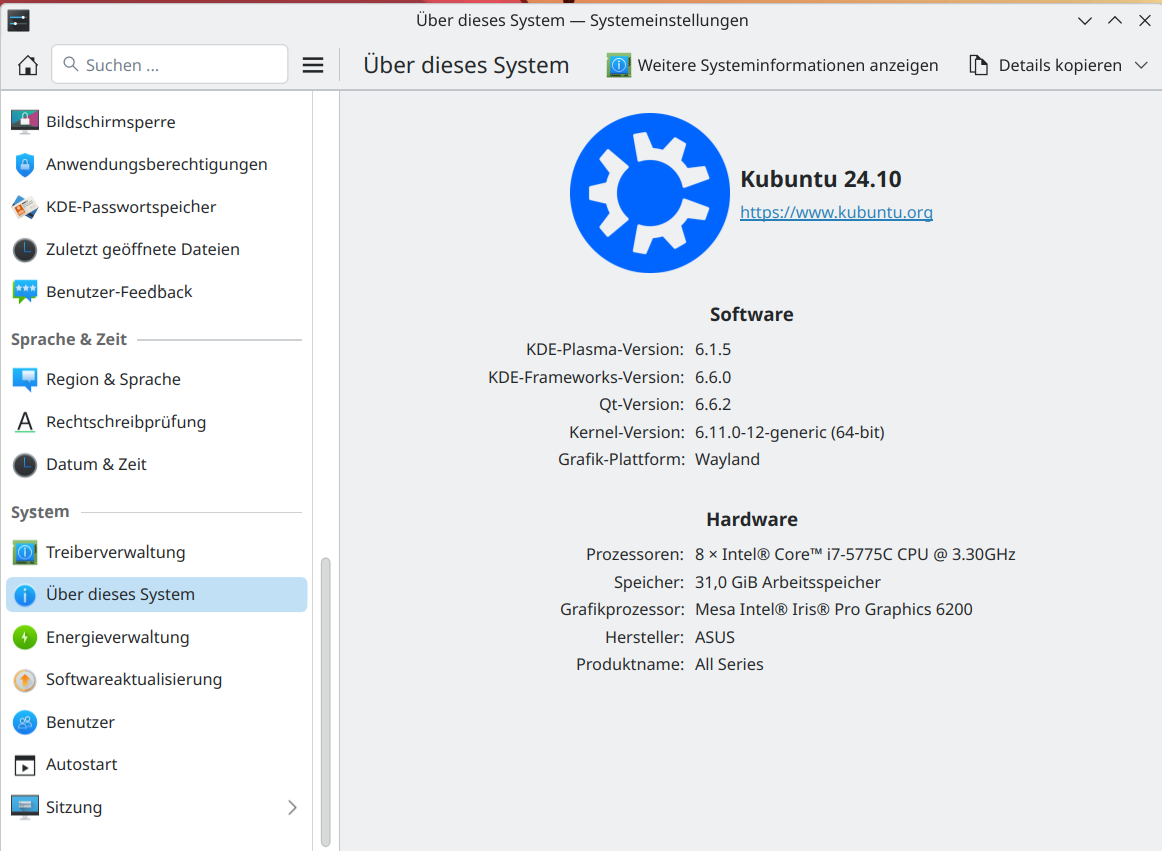Image resolution: width=1162 pixels, height=851 pixels.
Task: Open Datum & Zeit settings
Action: [156, 465]
